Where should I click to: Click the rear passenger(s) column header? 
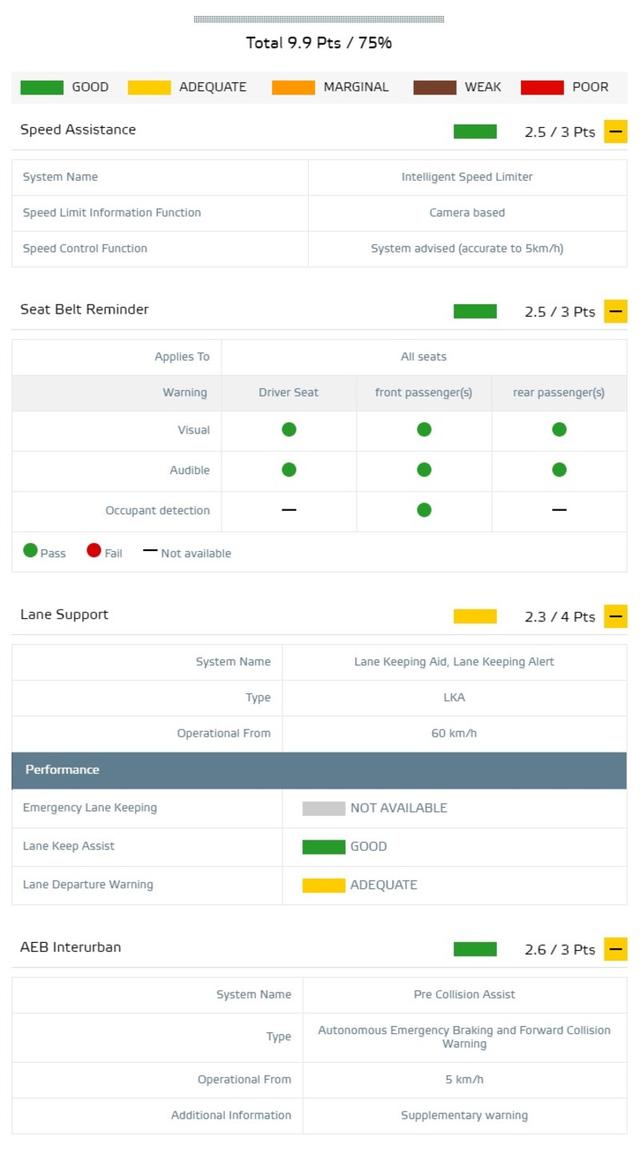tap(559, 393)
